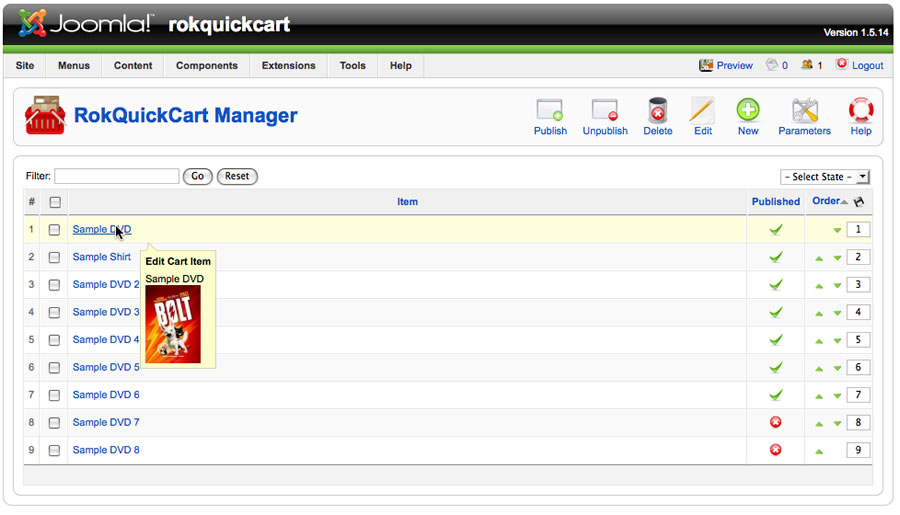The width and height of the screenshot is (900, 515).
Task: Open the Extensions menu
Action: click(x=288, y=65)
